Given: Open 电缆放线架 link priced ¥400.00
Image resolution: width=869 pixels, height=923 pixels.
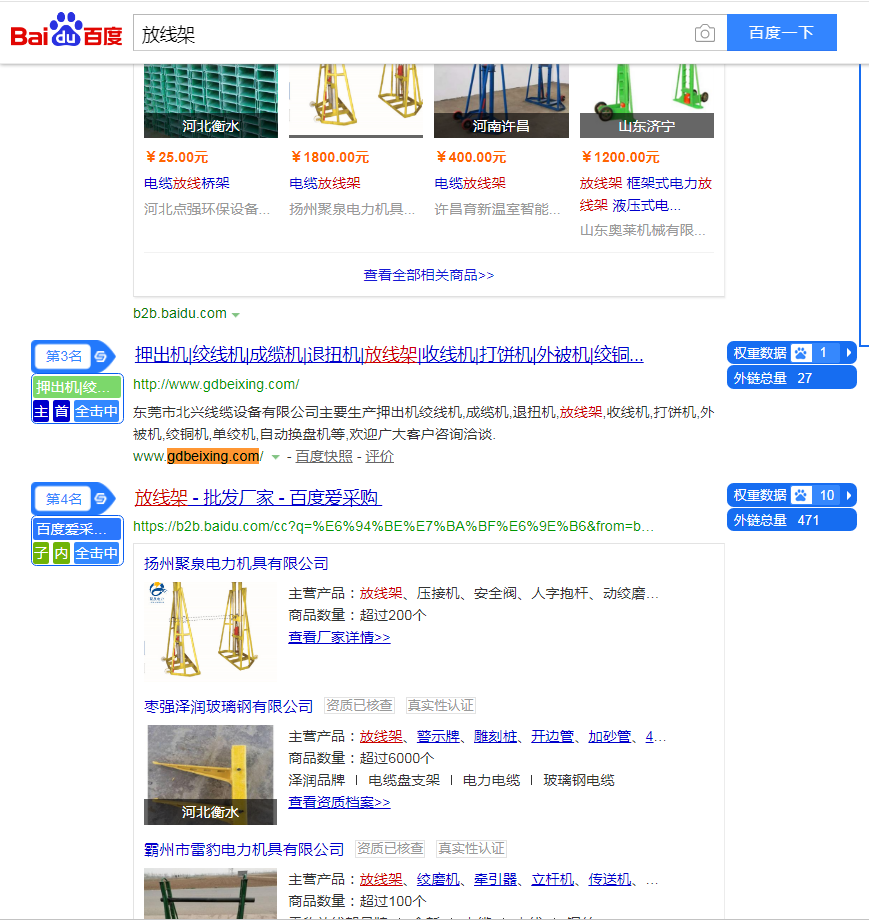Looking at the screenshot, I should click(x=470, y=184).
